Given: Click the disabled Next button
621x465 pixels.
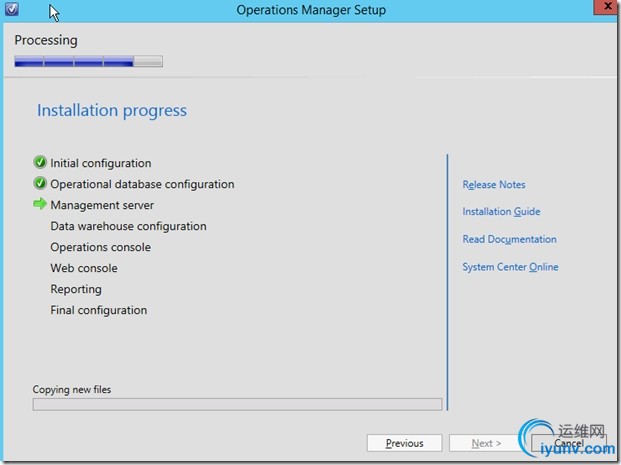Looking at the screenshot, I should (486, 443).
